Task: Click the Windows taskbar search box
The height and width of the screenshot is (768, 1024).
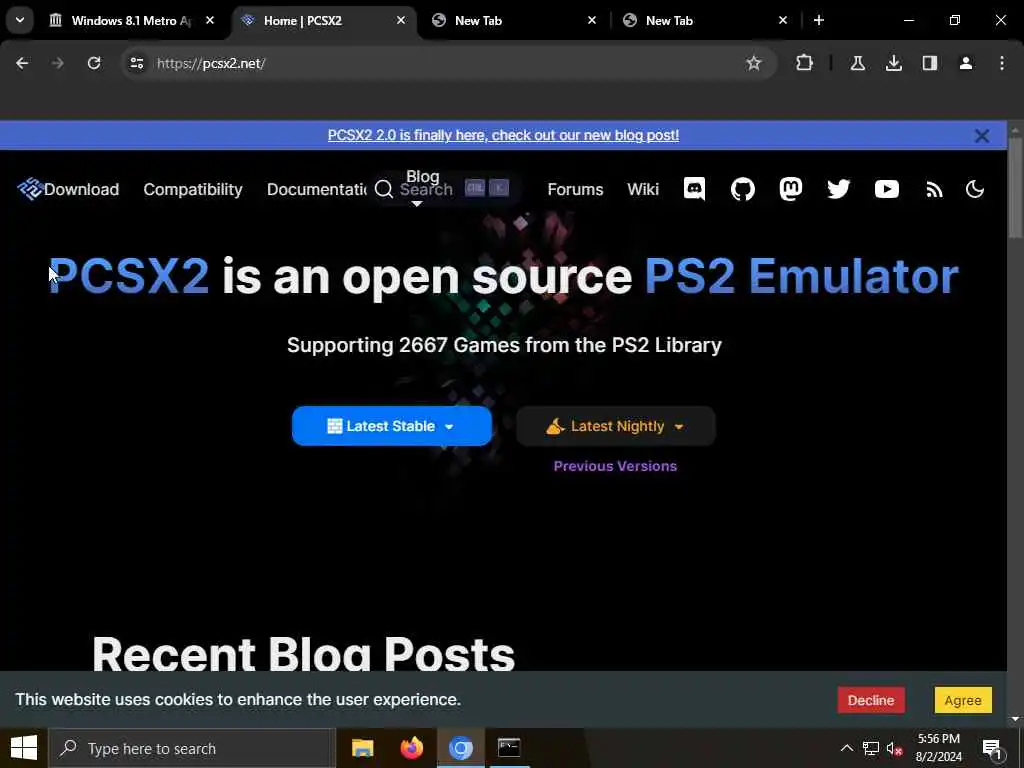Action: click(x=192, y=748)
